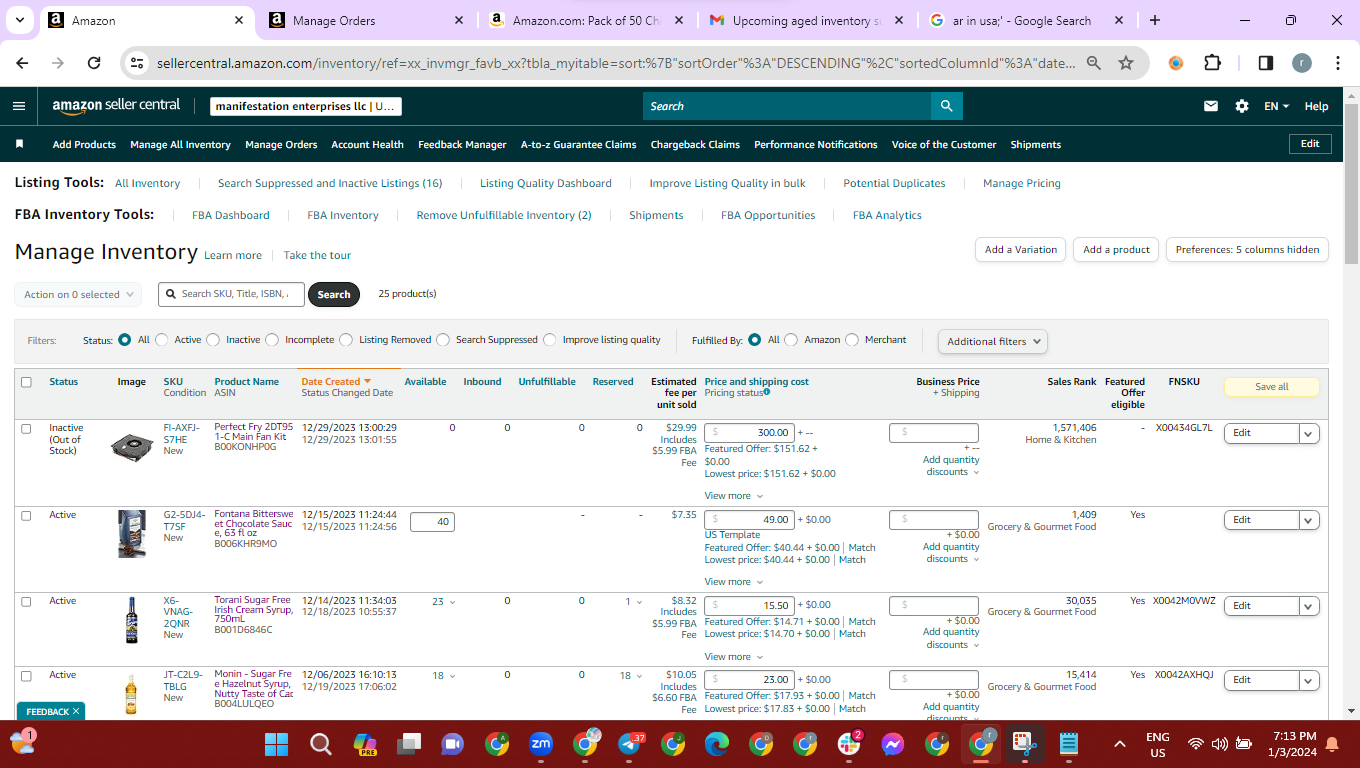The width and height of the screenshot is (1360, 768).
Task: Open Search Suppressed and Inactive Listings (16)
Action: 330,184
